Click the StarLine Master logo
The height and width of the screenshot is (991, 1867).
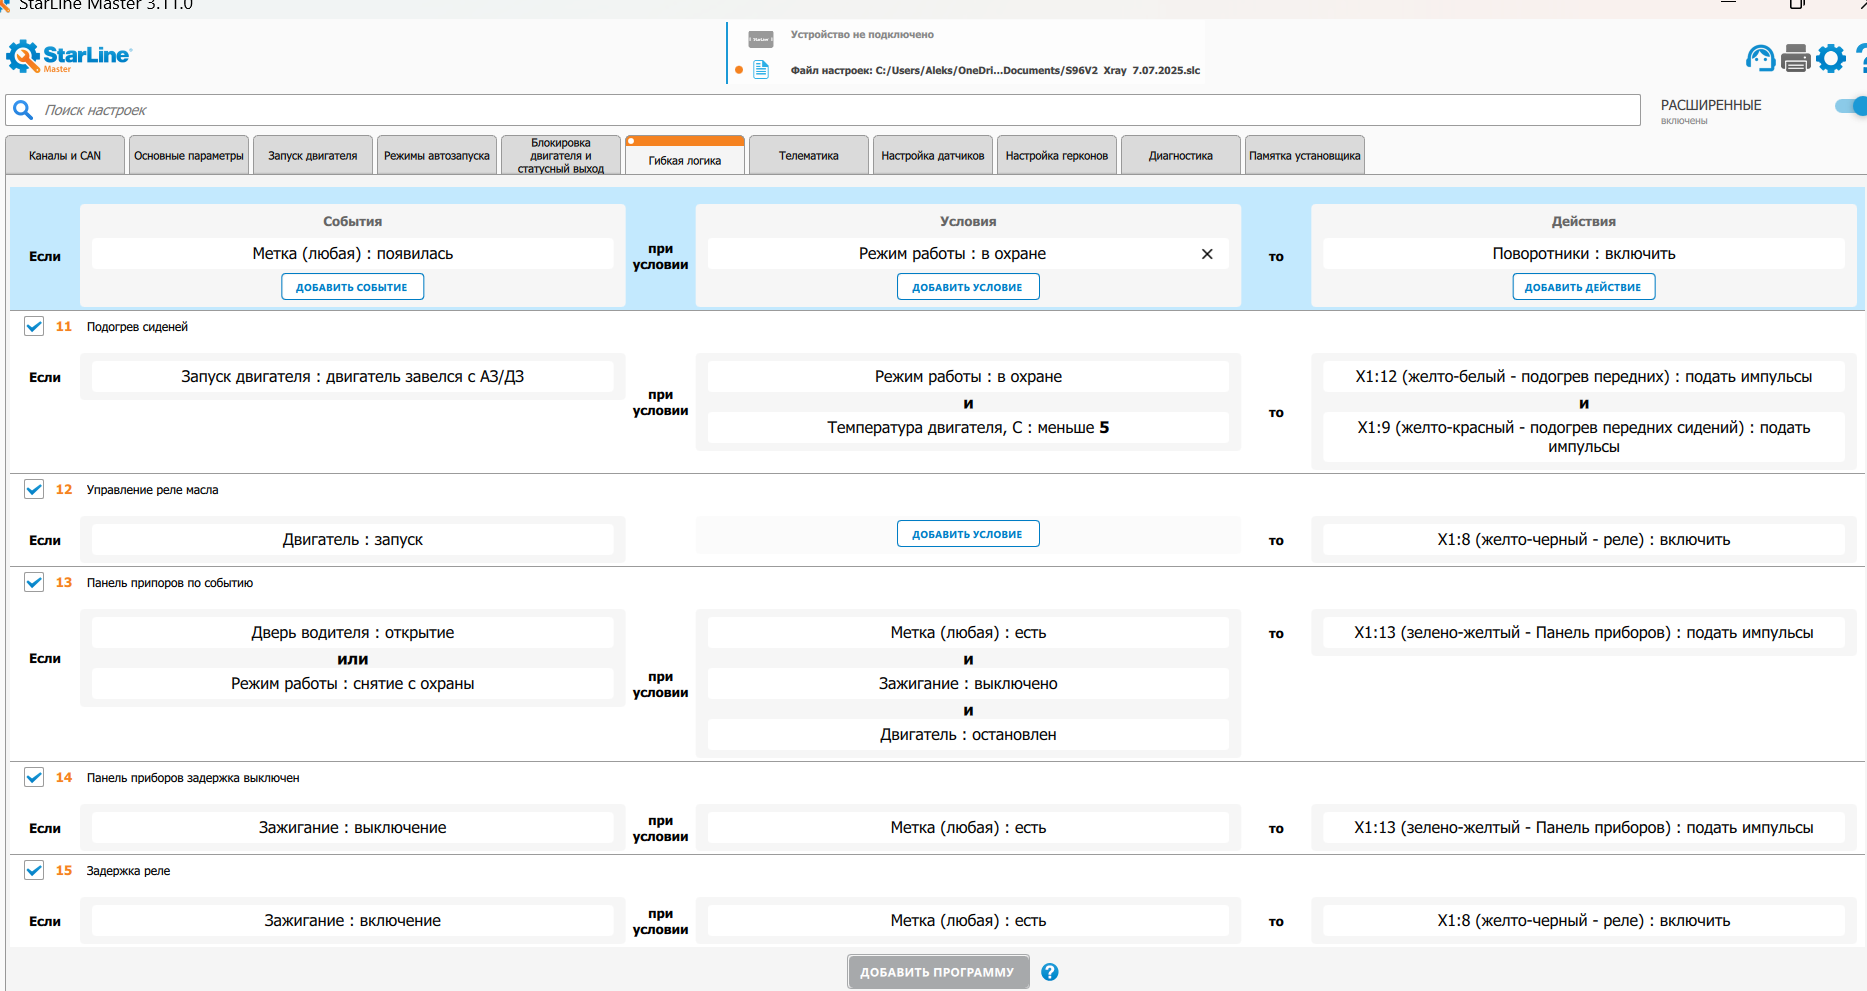(x=69, y=56)
